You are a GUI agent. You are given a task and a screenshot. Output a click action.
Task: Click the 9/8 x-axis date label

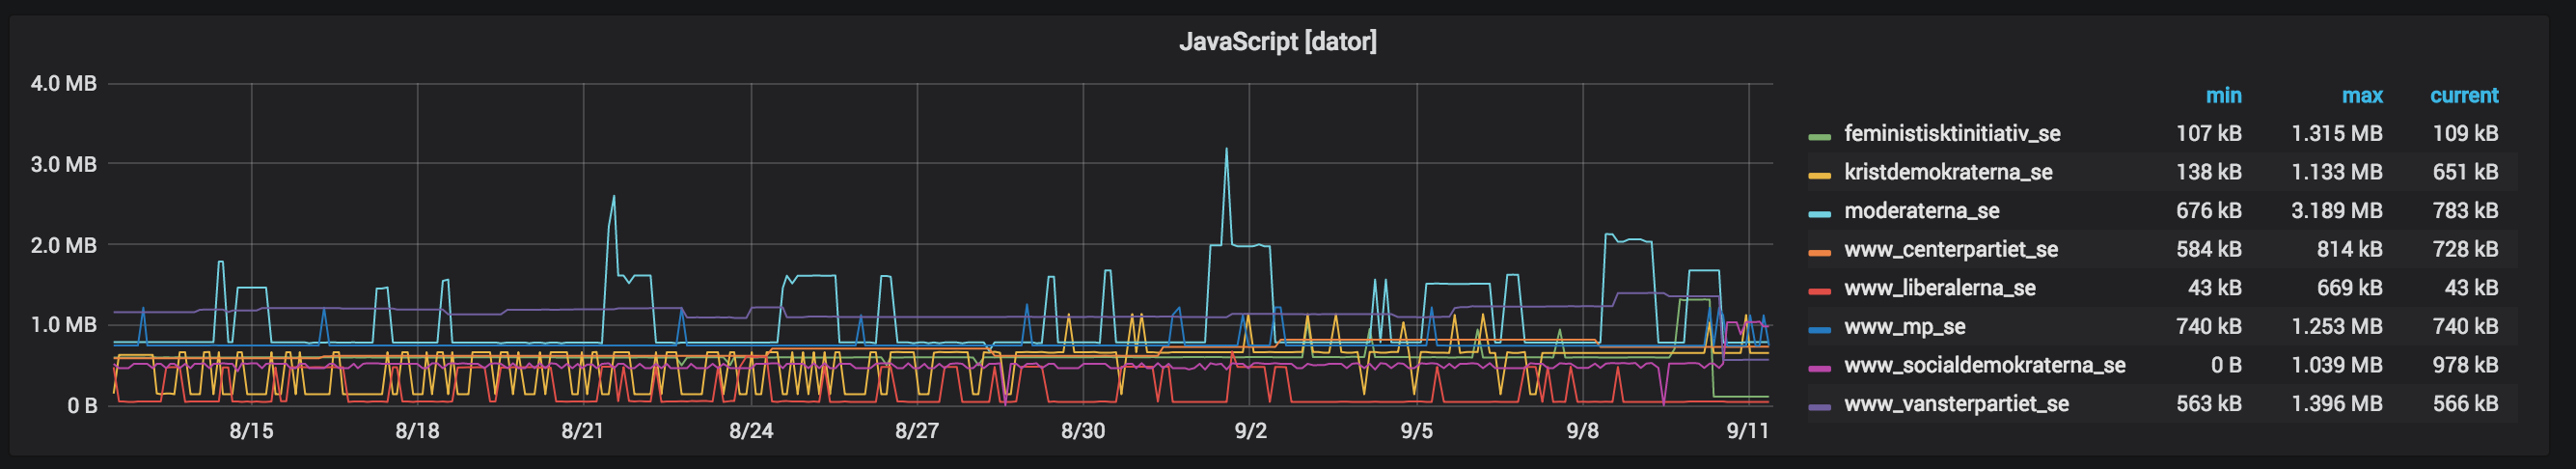(1582, 432)
